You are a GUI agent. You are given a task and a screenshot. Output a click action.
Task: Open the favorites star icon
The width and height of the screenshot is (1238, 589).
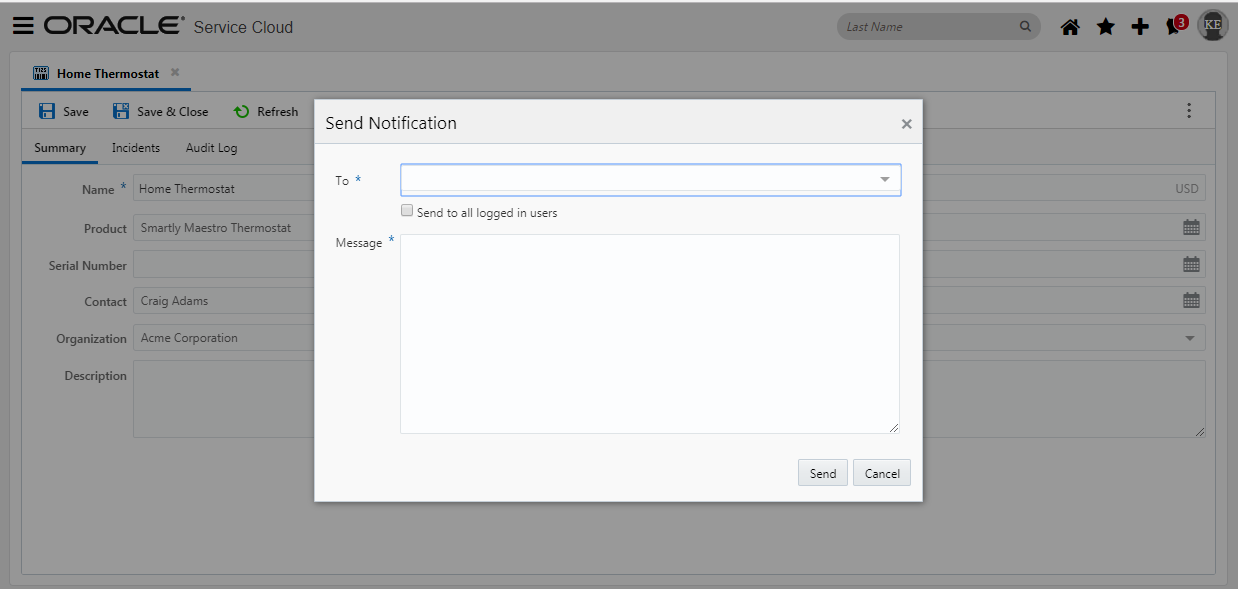click(x=1105, y=26)
